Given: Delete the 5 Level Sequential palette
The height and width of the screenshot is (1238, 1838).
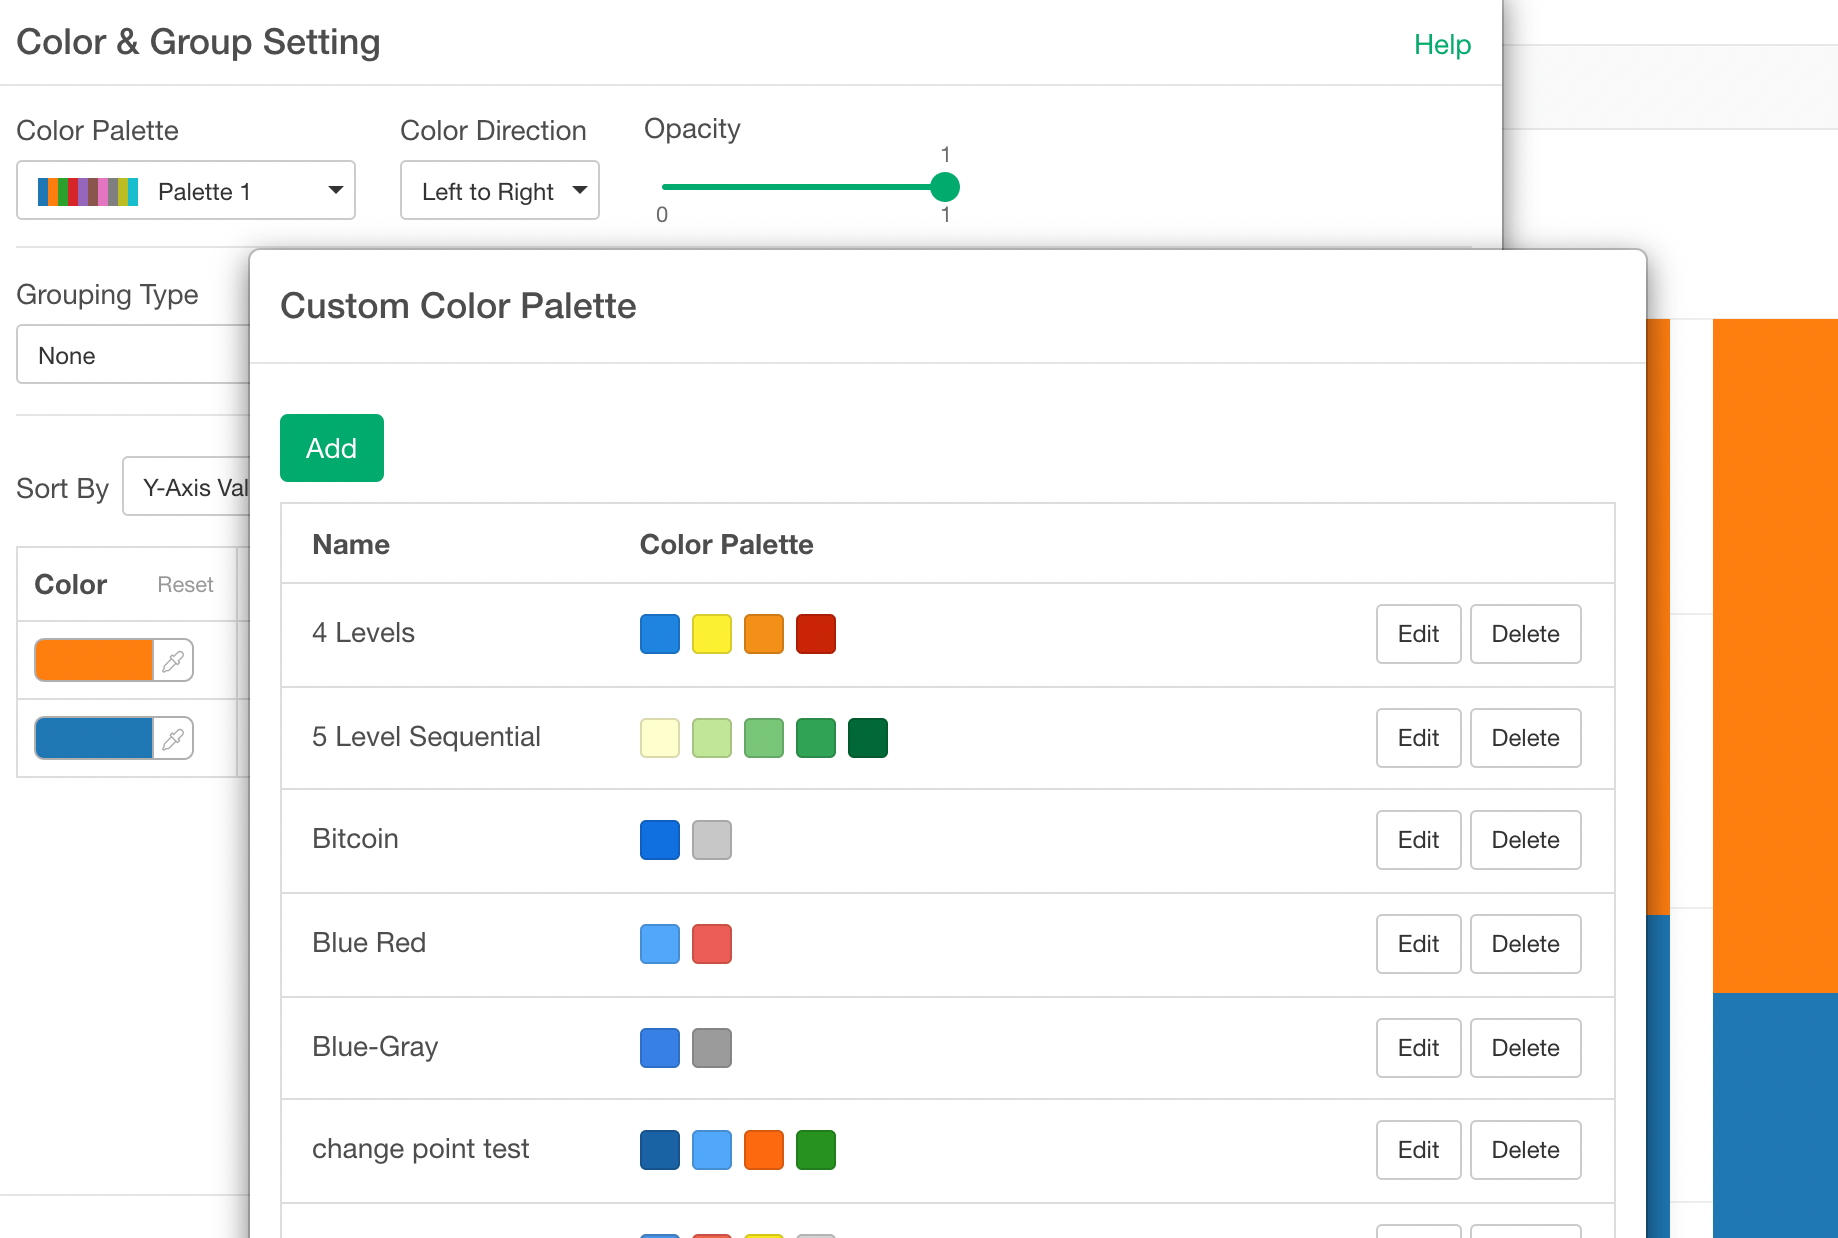Looking at the screenshot, I should click(1526, 738).
